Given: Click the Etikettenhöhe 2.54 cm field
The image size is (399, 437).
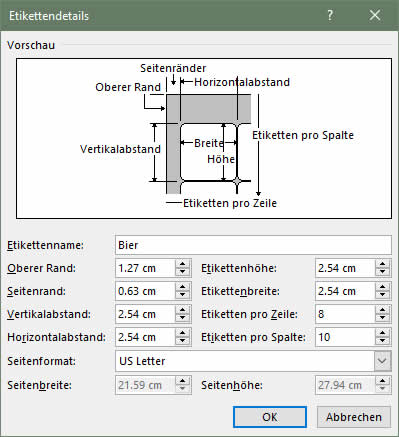Looking at the screenshot, I should [345, 268].
